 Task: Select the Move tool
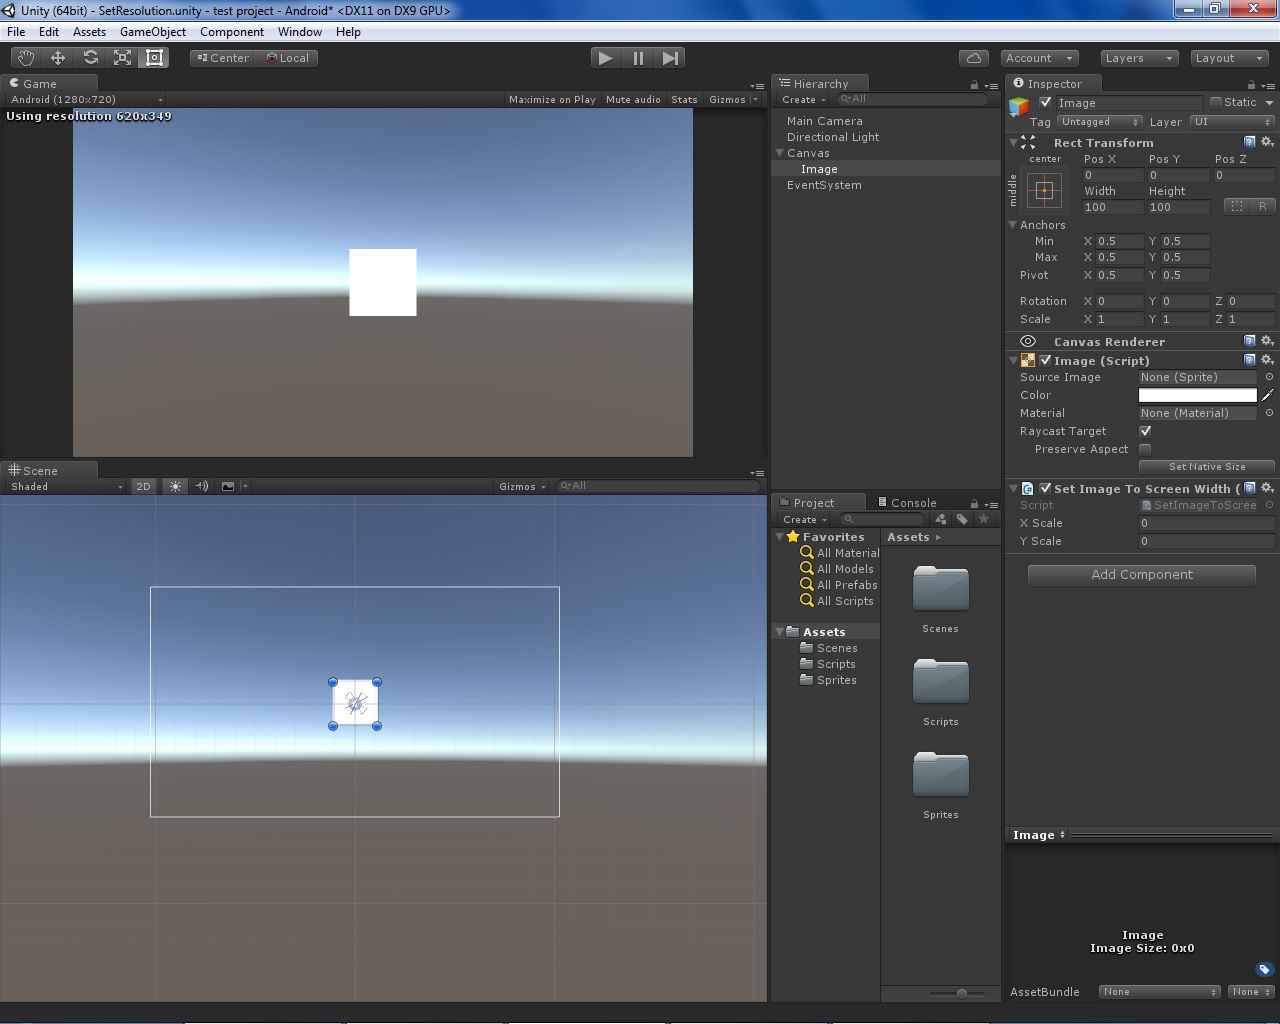[57, 57]
